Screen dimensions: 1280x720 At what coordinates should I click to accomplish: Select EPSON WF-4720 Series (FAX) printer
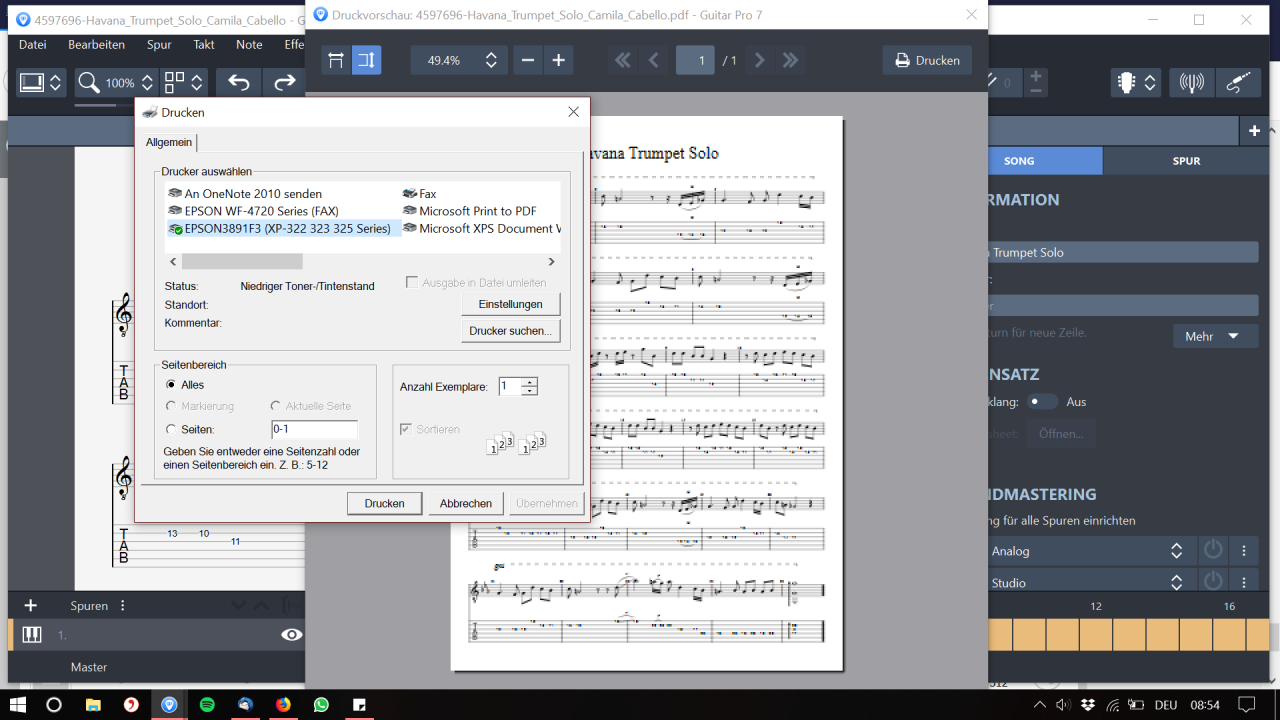[x=254, y=211]
